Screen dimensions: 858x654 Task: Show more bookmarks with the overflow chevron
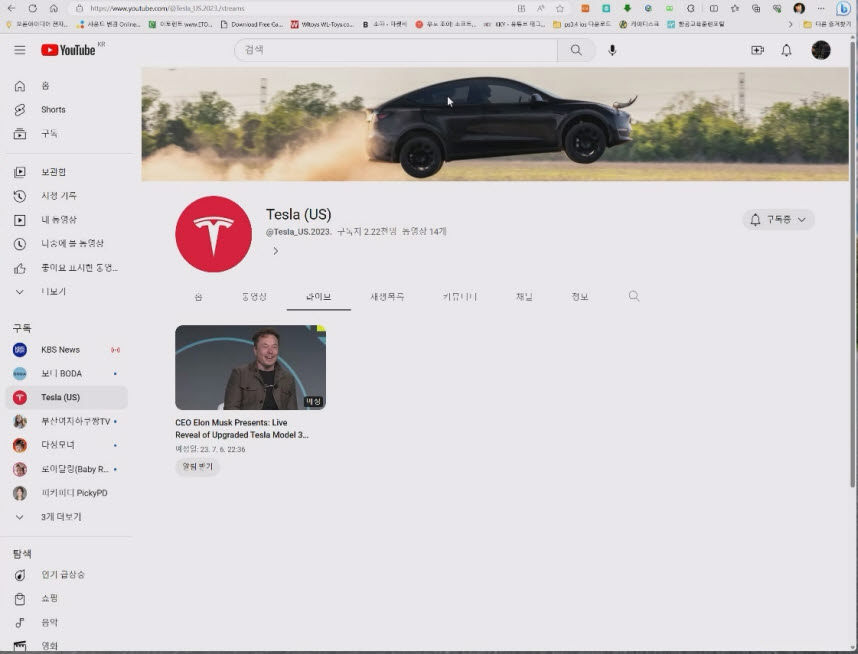790,24
